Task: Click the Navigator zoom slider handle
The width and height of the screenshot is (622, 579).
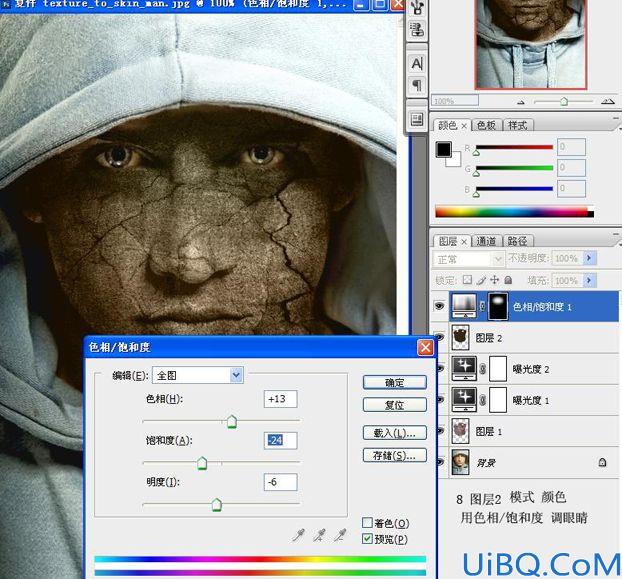Action: tap(564, 102)
